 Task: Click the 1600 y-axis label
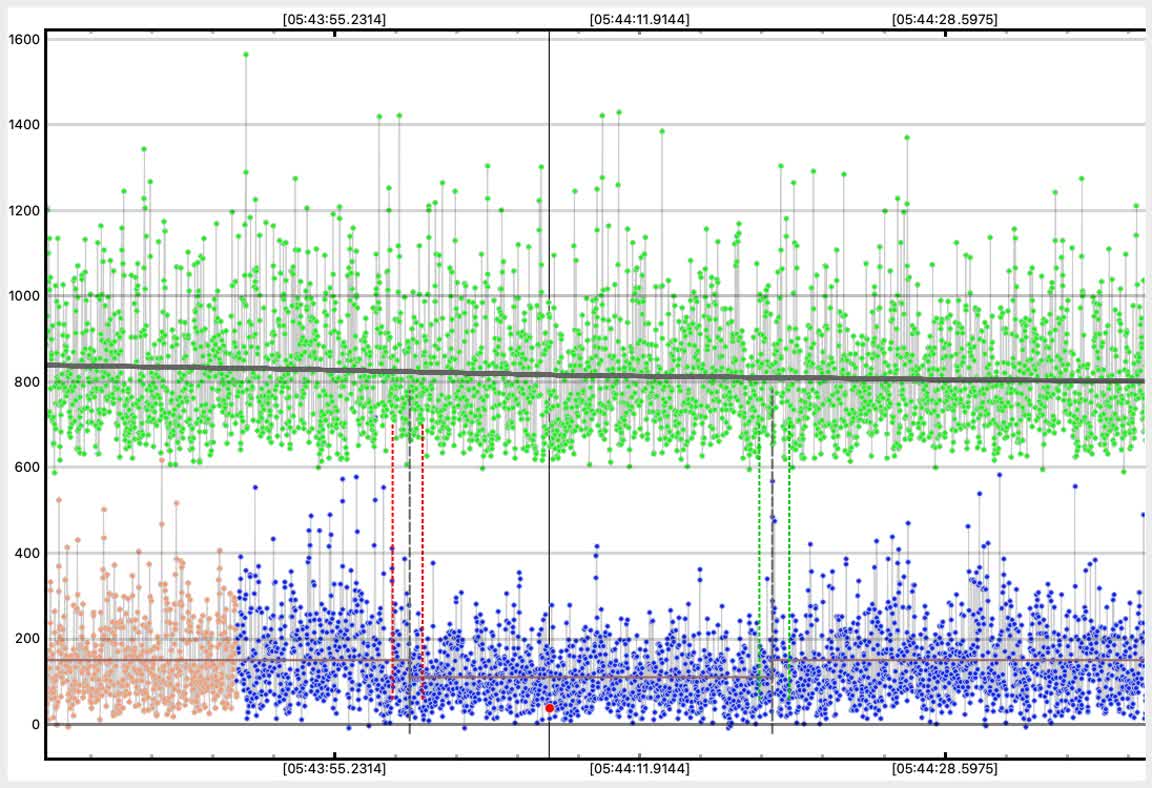click(23, 39)
